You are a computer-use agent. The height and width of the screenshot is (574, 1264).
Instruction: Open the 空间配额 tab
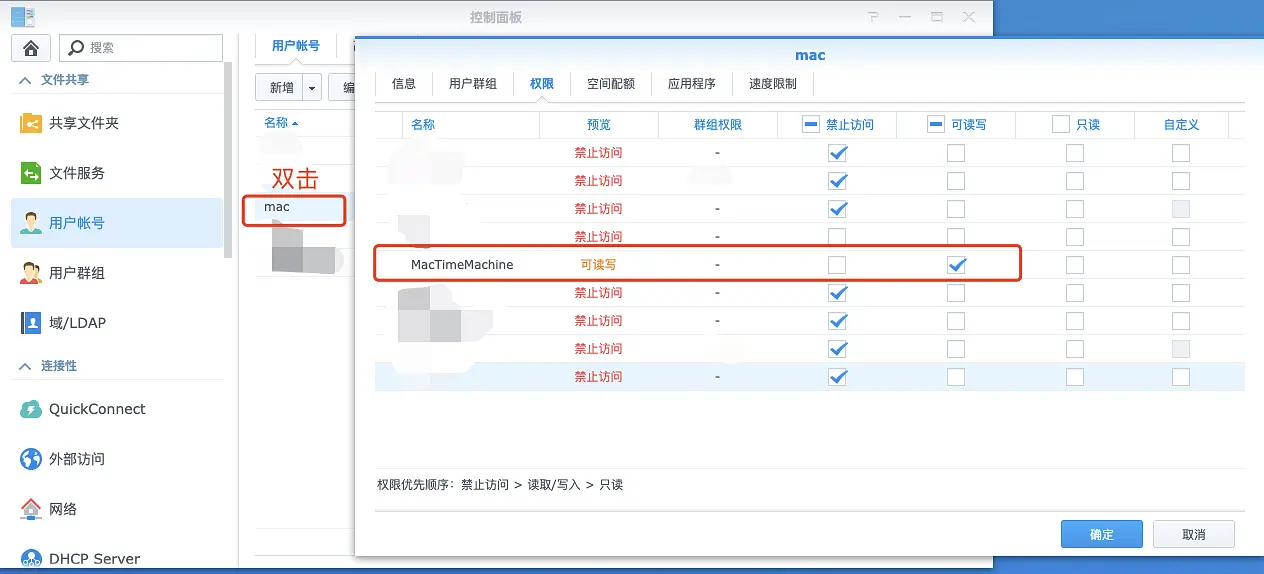pyautogui.click(x=611, y=84)
